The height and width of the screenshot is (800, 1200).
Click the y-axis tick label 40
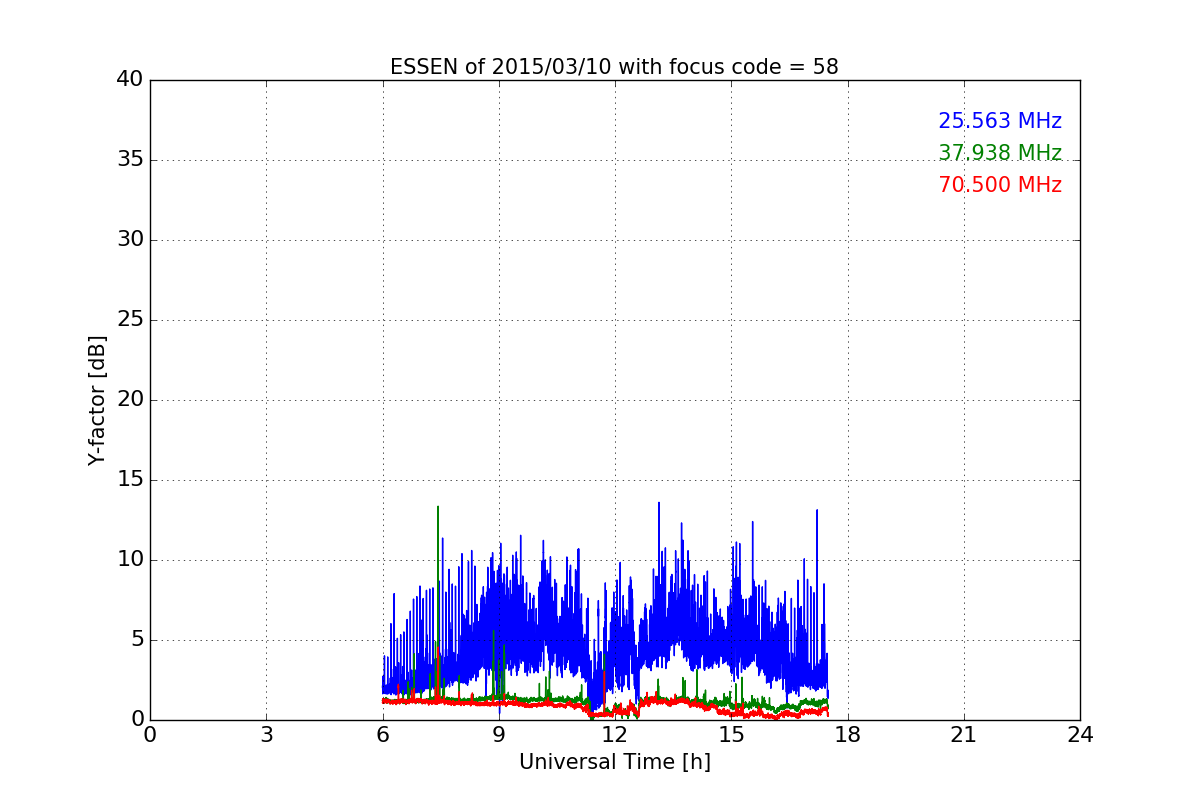129,80
